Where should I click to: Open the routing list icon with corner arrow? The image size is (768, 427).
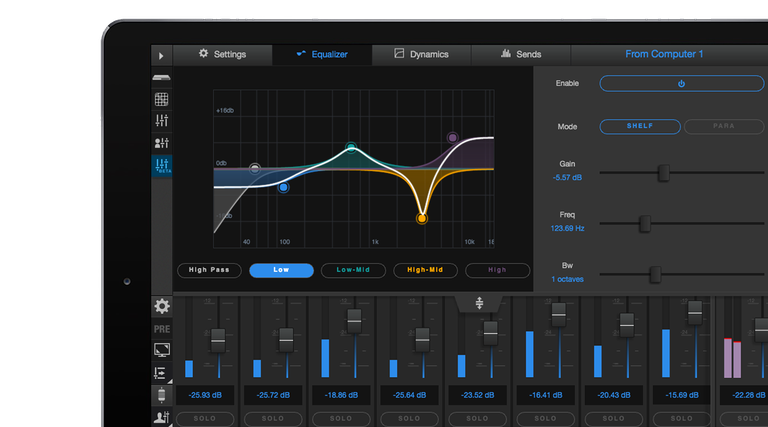(x=162, y=373)
